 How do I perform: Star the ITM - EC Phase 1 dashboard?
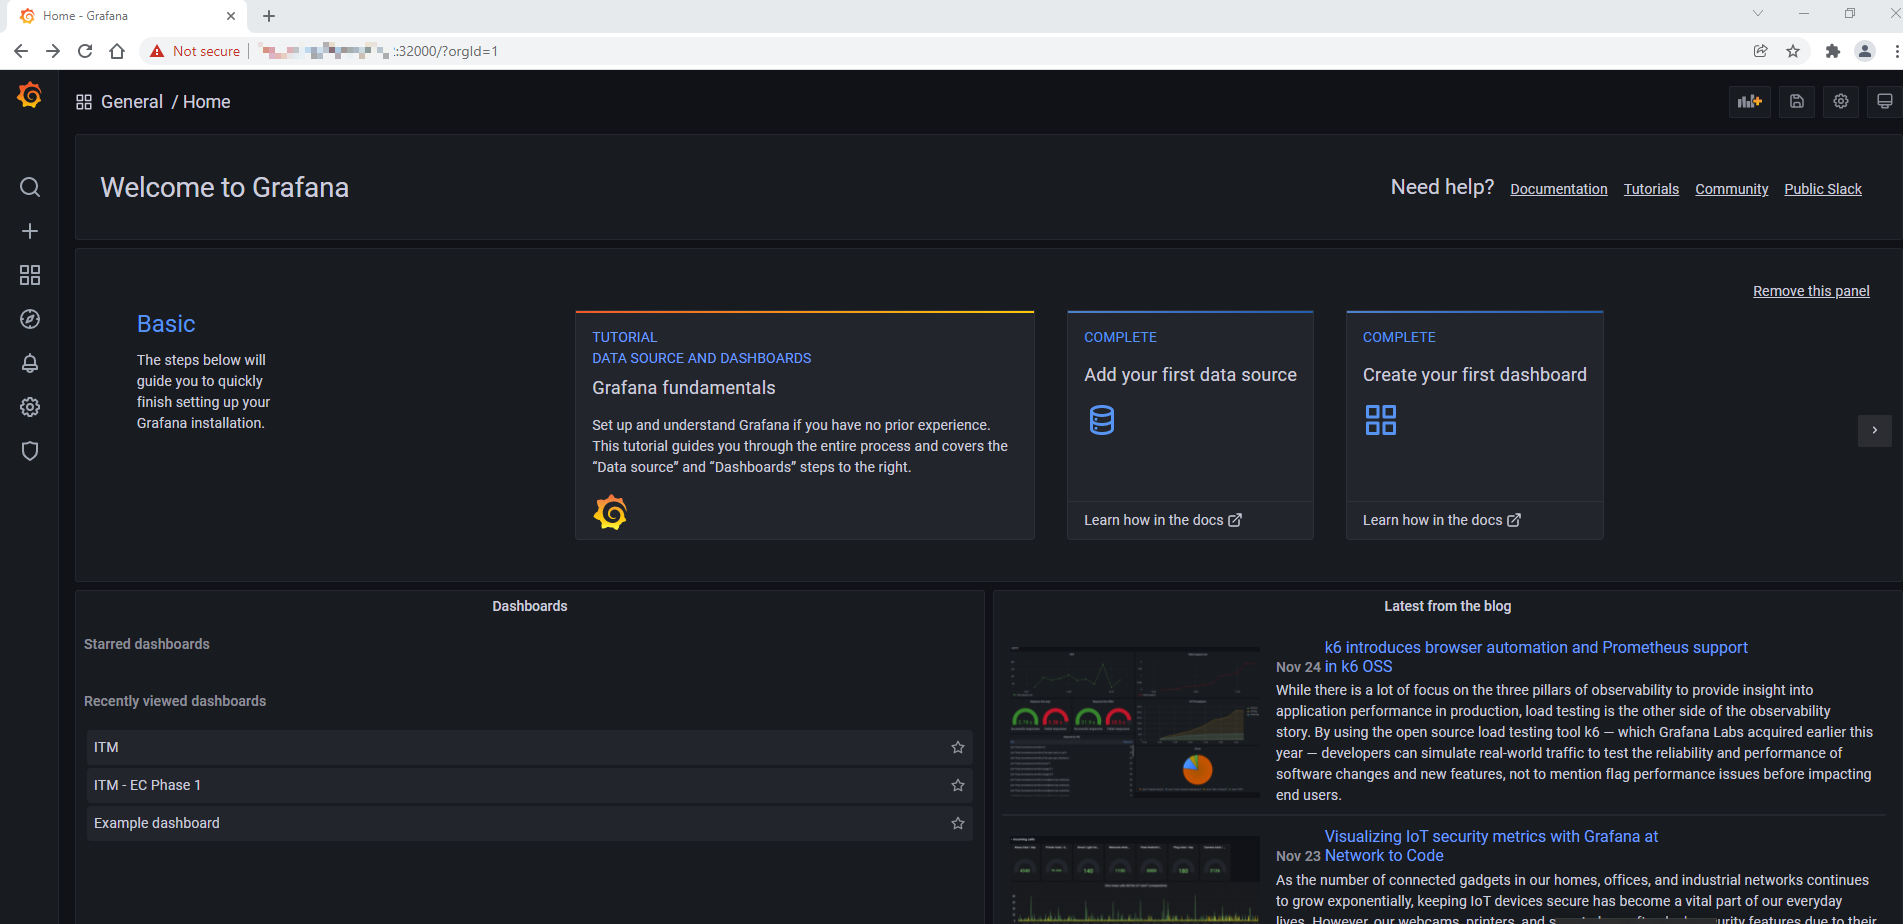[957, 785]
